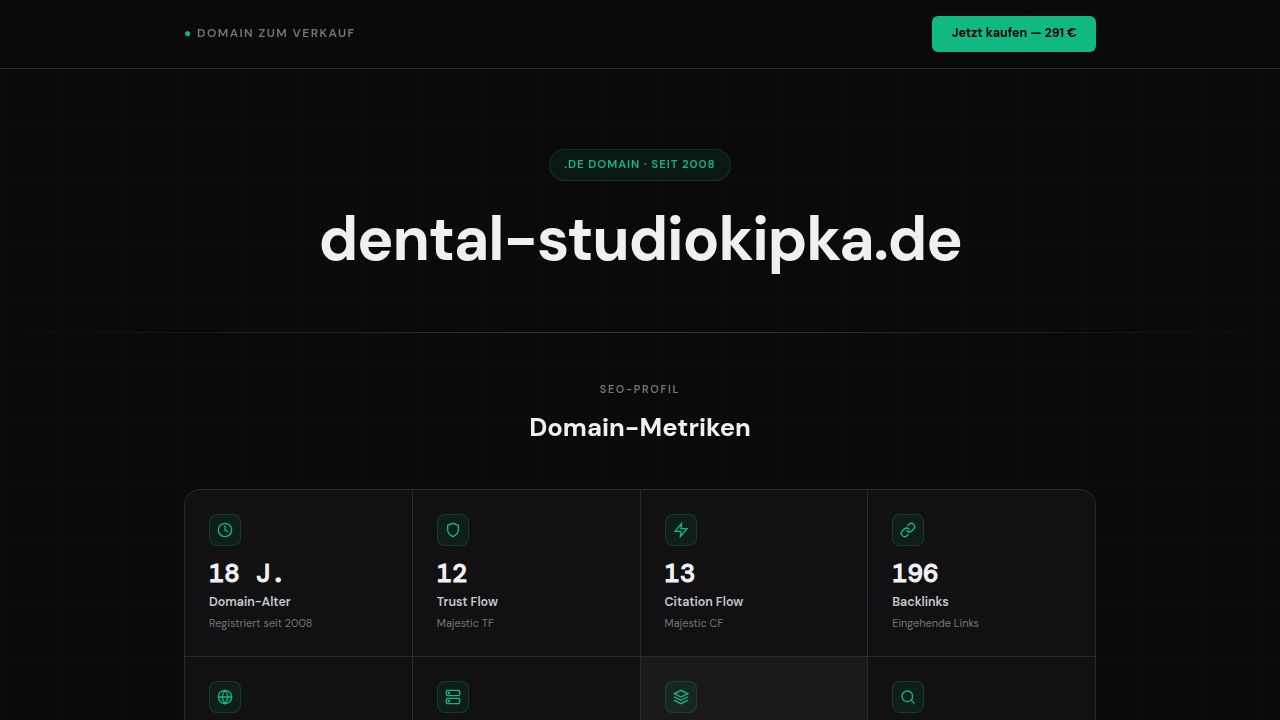Viewport: 1280px width, 720px height.
Task: Click the 18 J. domain age value
Action: pos(246,573)
